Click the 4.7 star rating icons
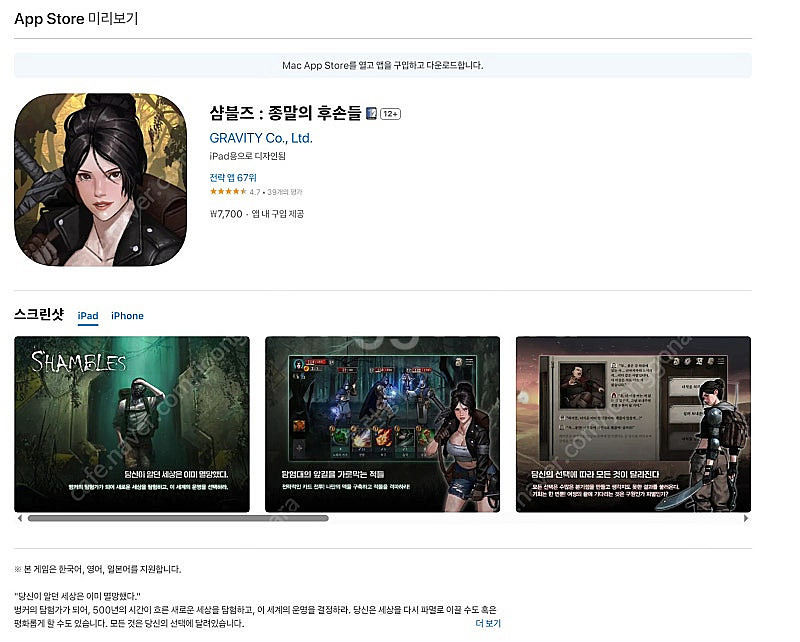 coord(228,192)
